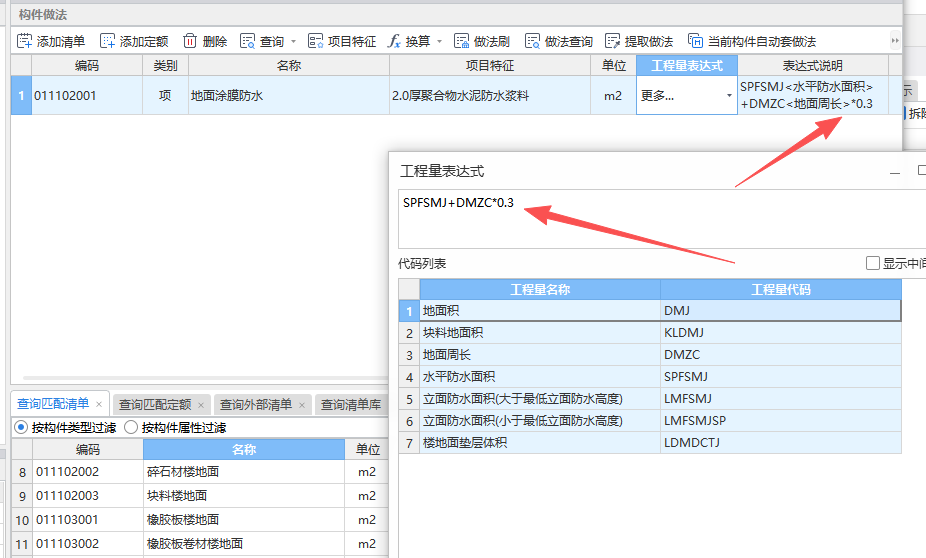Select list row 橡胶板卷材楼地面
The width and height of the screenshot is (926, 558).
pos(200,543)
